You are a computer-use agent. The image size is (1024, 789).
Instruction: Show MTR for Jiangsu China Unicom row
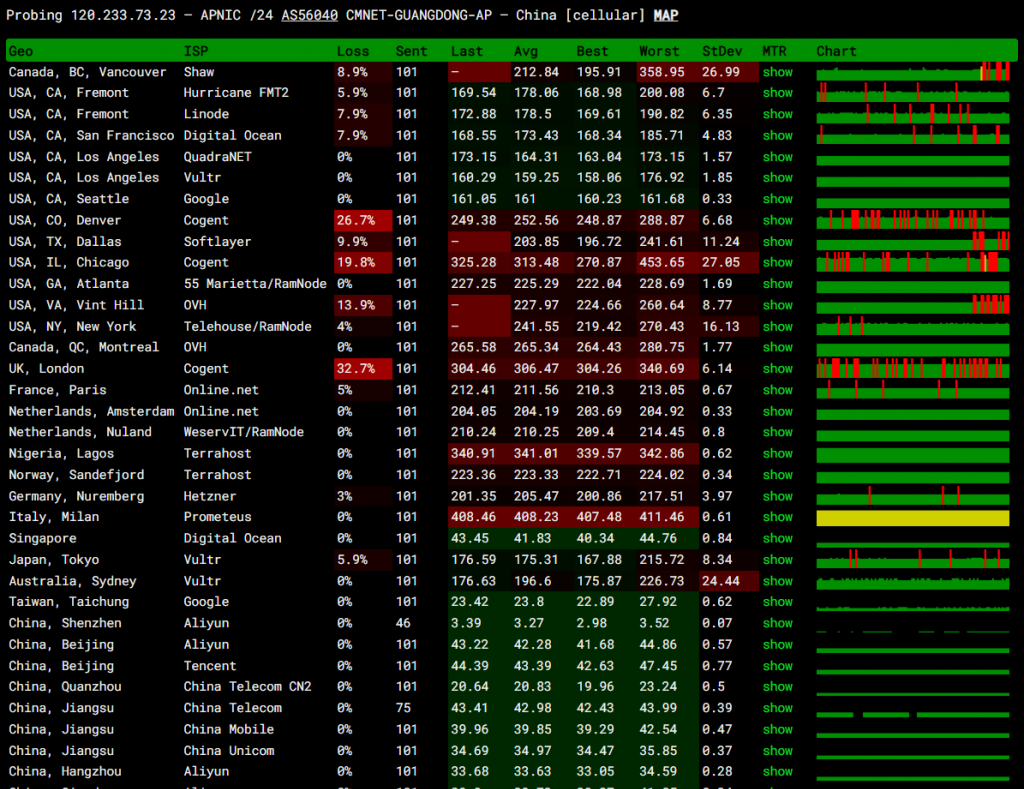(777, 751)
